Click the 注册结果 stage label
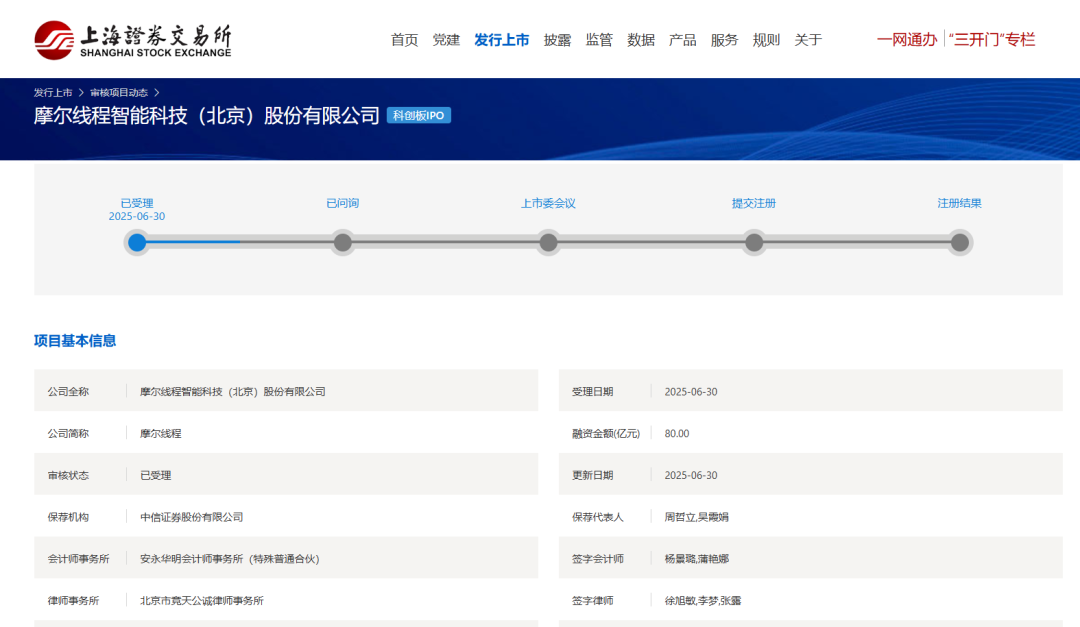 pyautogui.click(x=959, y=203)
